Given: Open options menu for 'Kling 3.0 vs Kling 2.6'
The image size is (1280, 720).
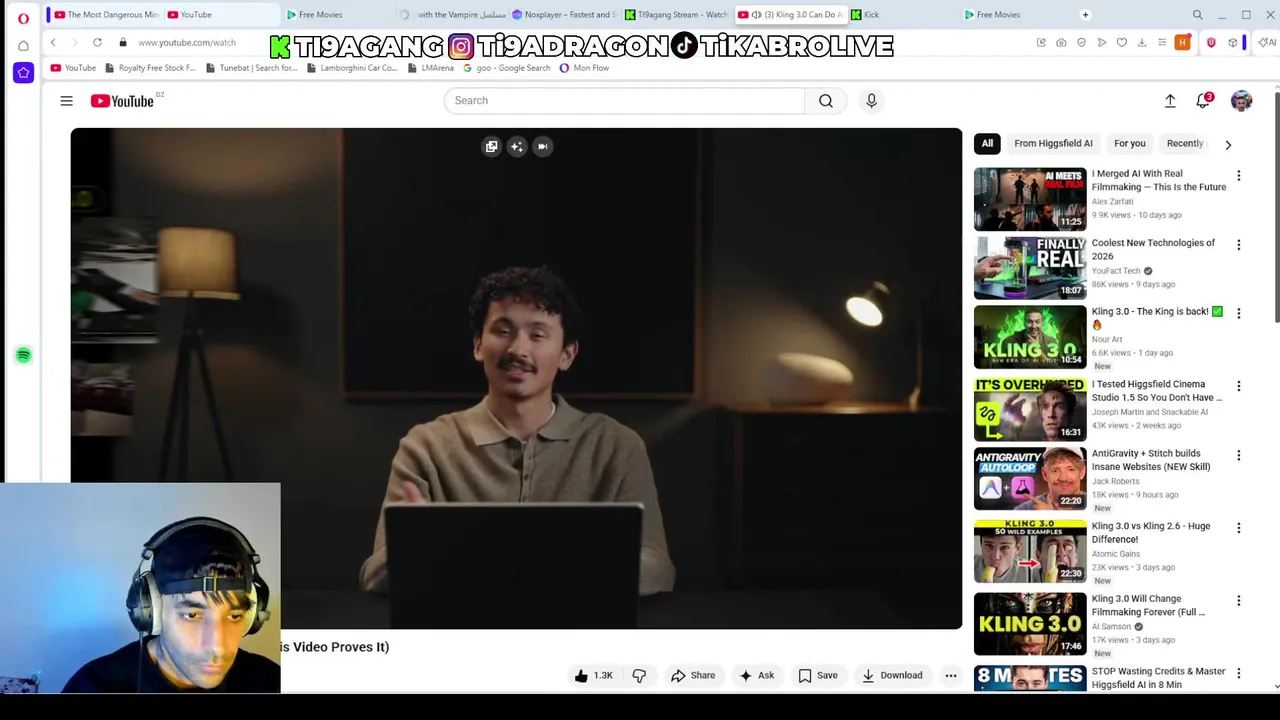Looking at the screenshot, I should 1238,528.
